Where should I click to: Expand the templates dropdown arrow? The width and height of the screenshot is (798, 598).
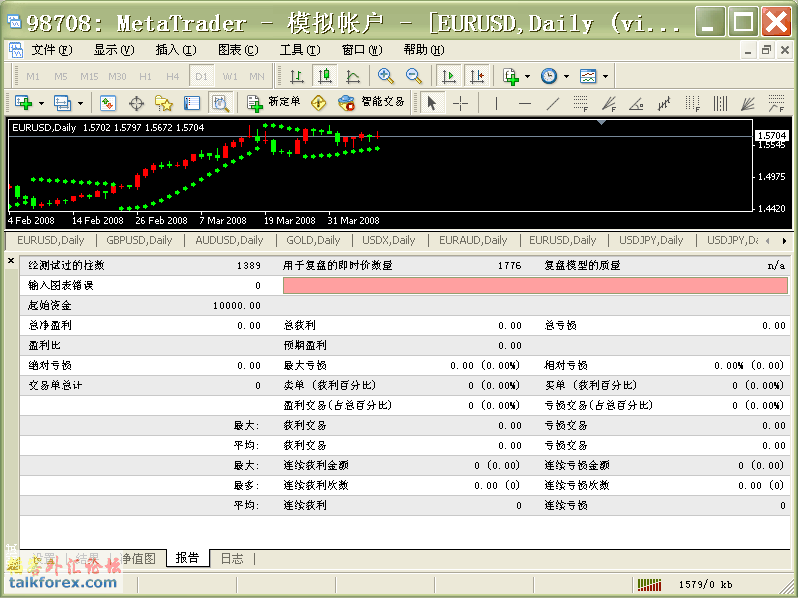point(605,77)
